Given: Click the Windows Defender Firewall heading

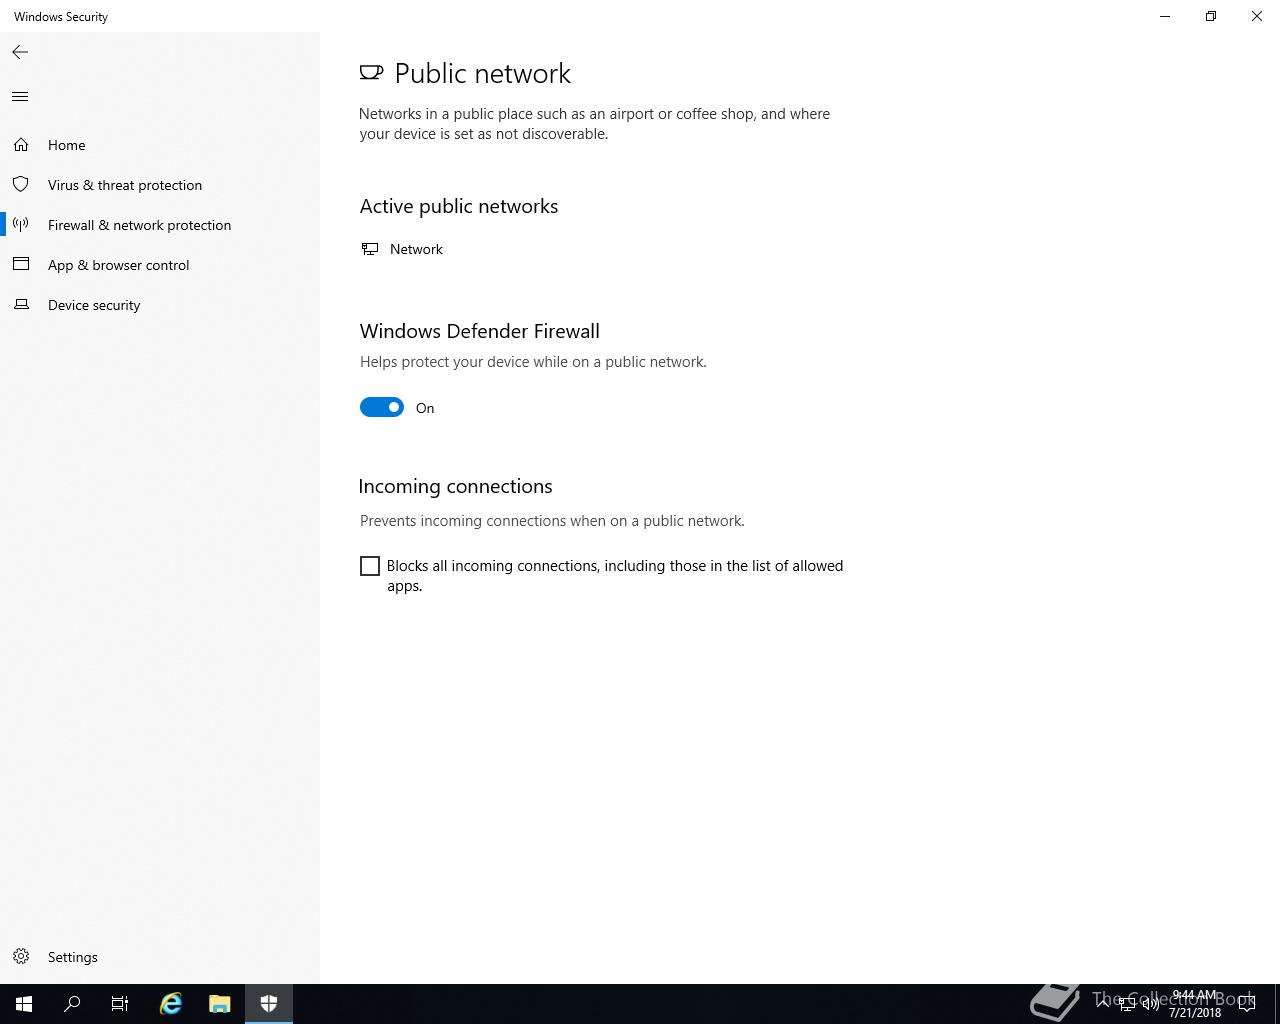Looking at the screenshot, I should [480, 331].
